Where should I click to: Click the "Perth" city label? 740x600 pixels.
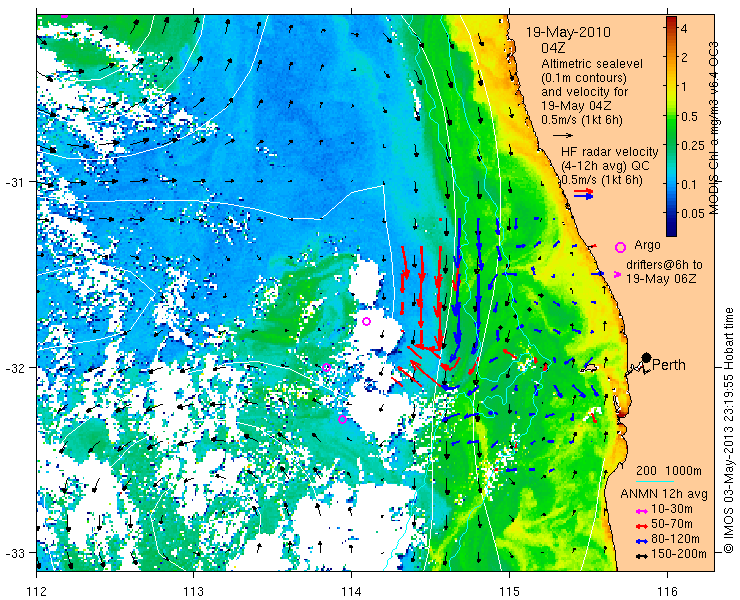tap(668, 365)
